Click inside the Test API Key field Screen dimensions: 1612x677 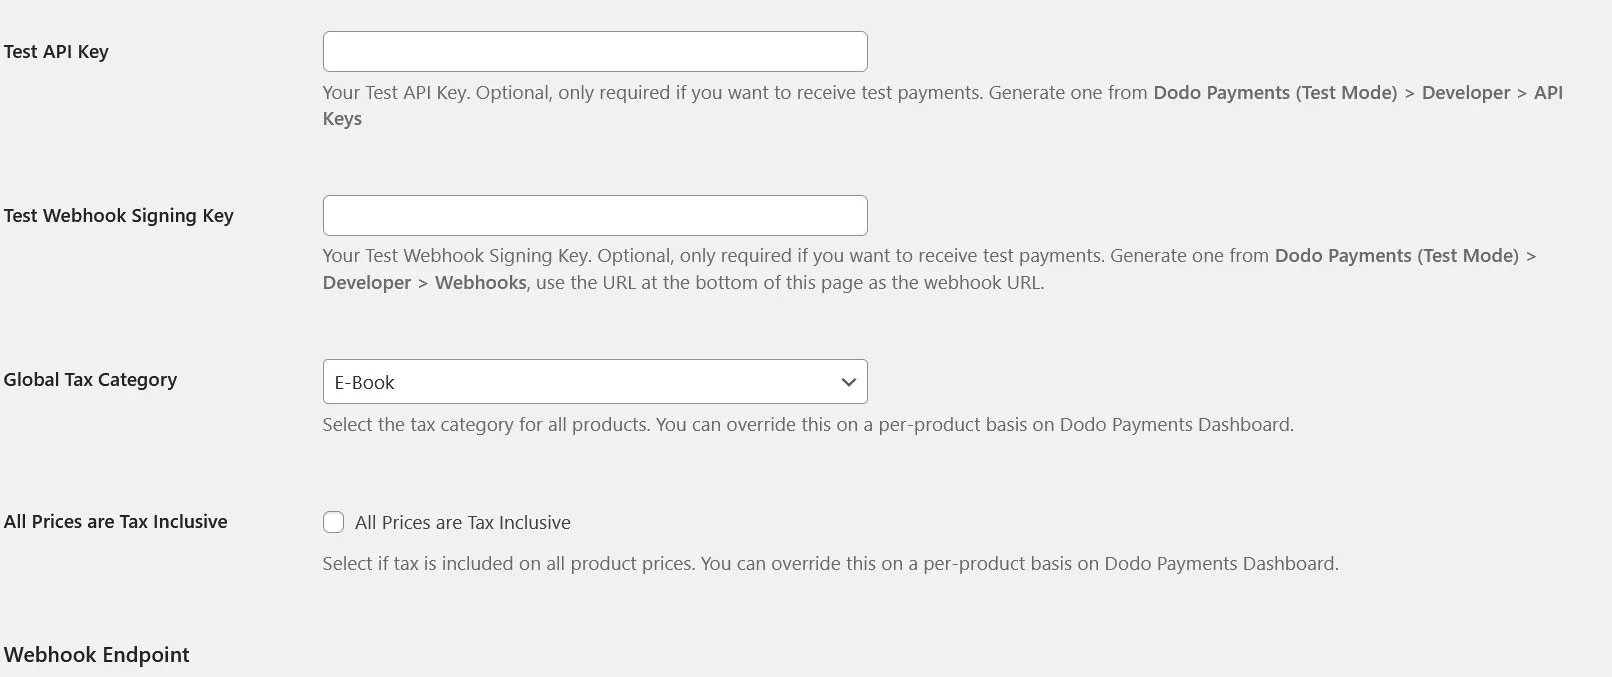tap(594, 50)
